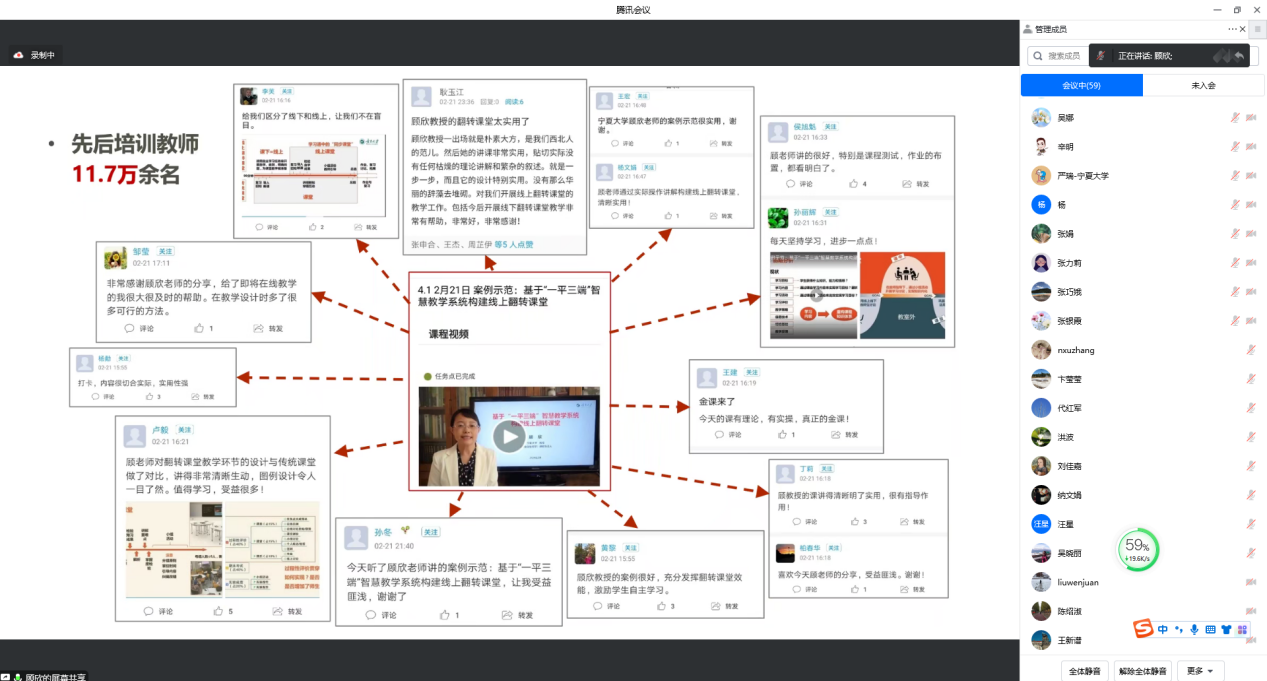The image size is (1267, 681).
Task: Click camera-off icon next to 辛明
Action: 1251,147
